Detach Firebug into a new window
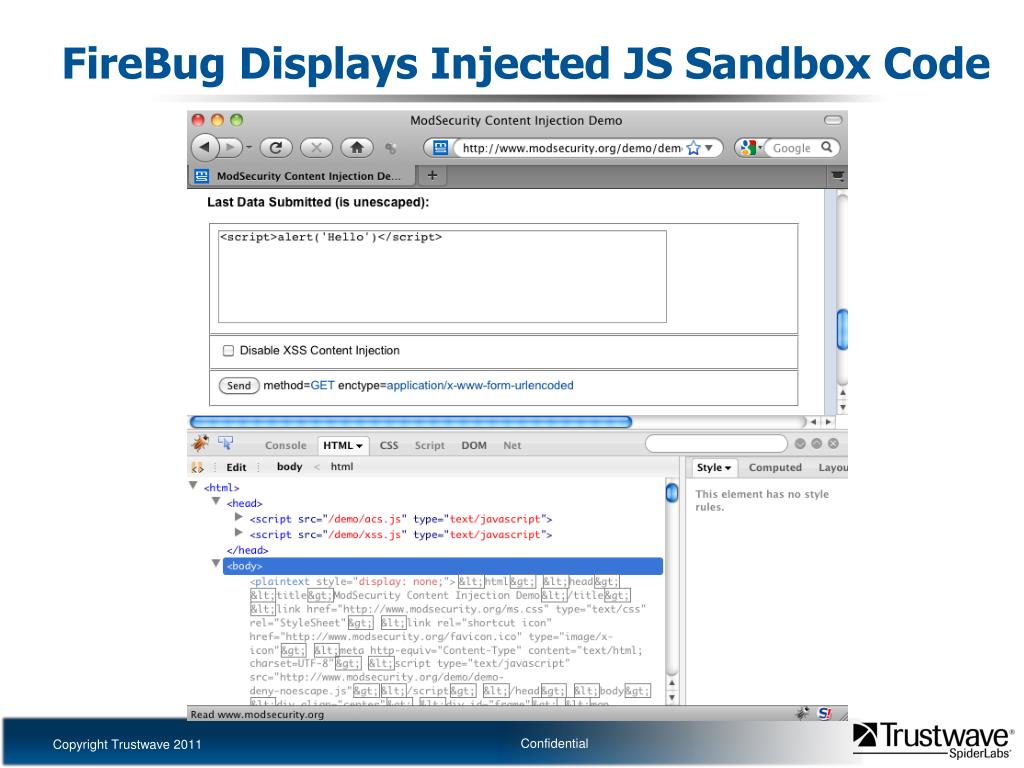This screenshot has width=1024, height=768. 816,443
